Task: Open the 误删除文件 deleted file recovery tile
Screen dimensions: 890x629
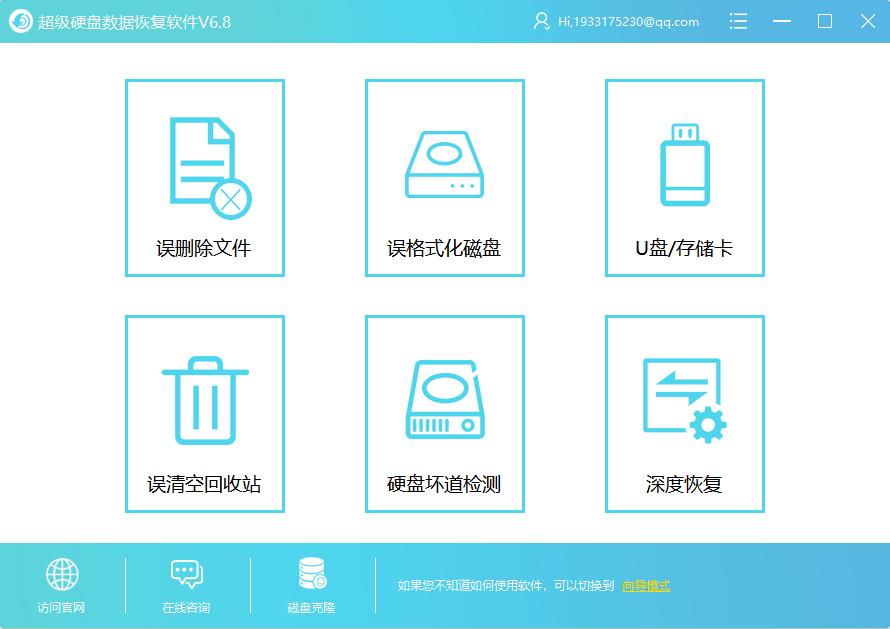Action: tap(204, 178)
